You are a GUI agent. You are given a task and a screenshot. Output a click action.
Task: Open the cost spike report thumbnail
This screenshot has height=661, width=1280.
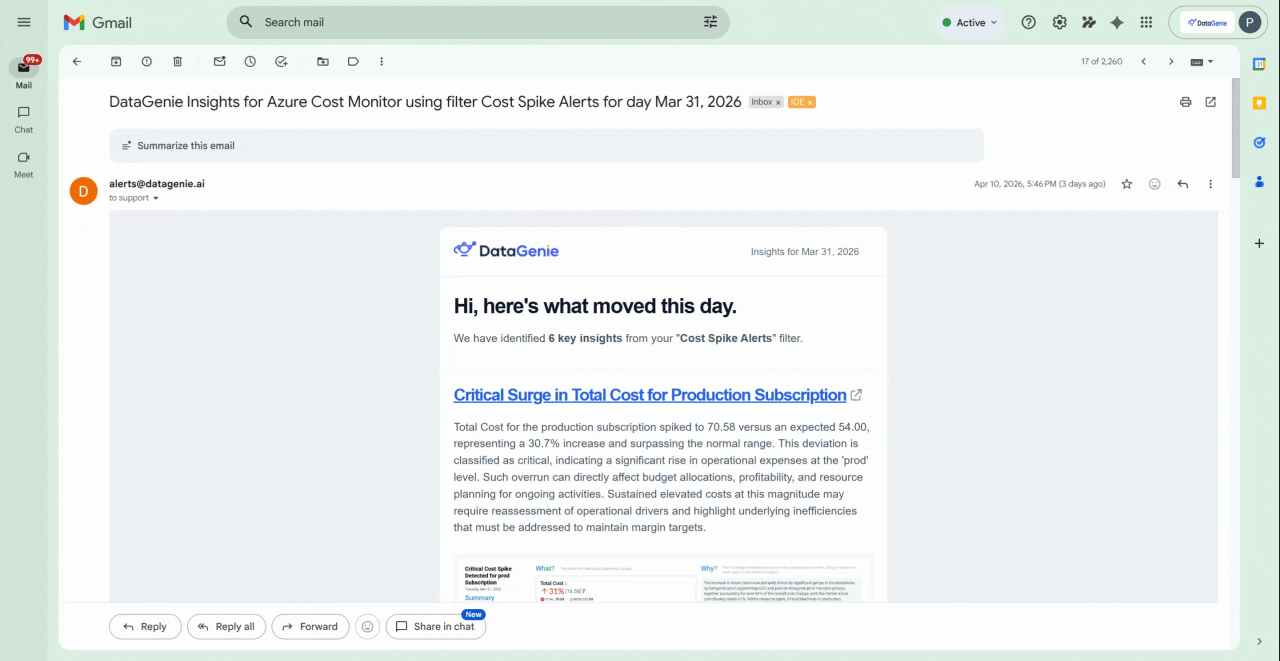click(663, 579)
